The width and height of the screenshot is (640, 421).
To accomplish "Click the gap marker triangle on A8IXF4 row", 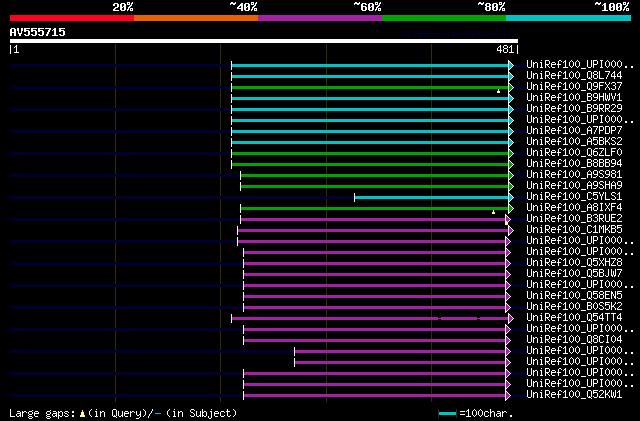I will tap(493, 212).
